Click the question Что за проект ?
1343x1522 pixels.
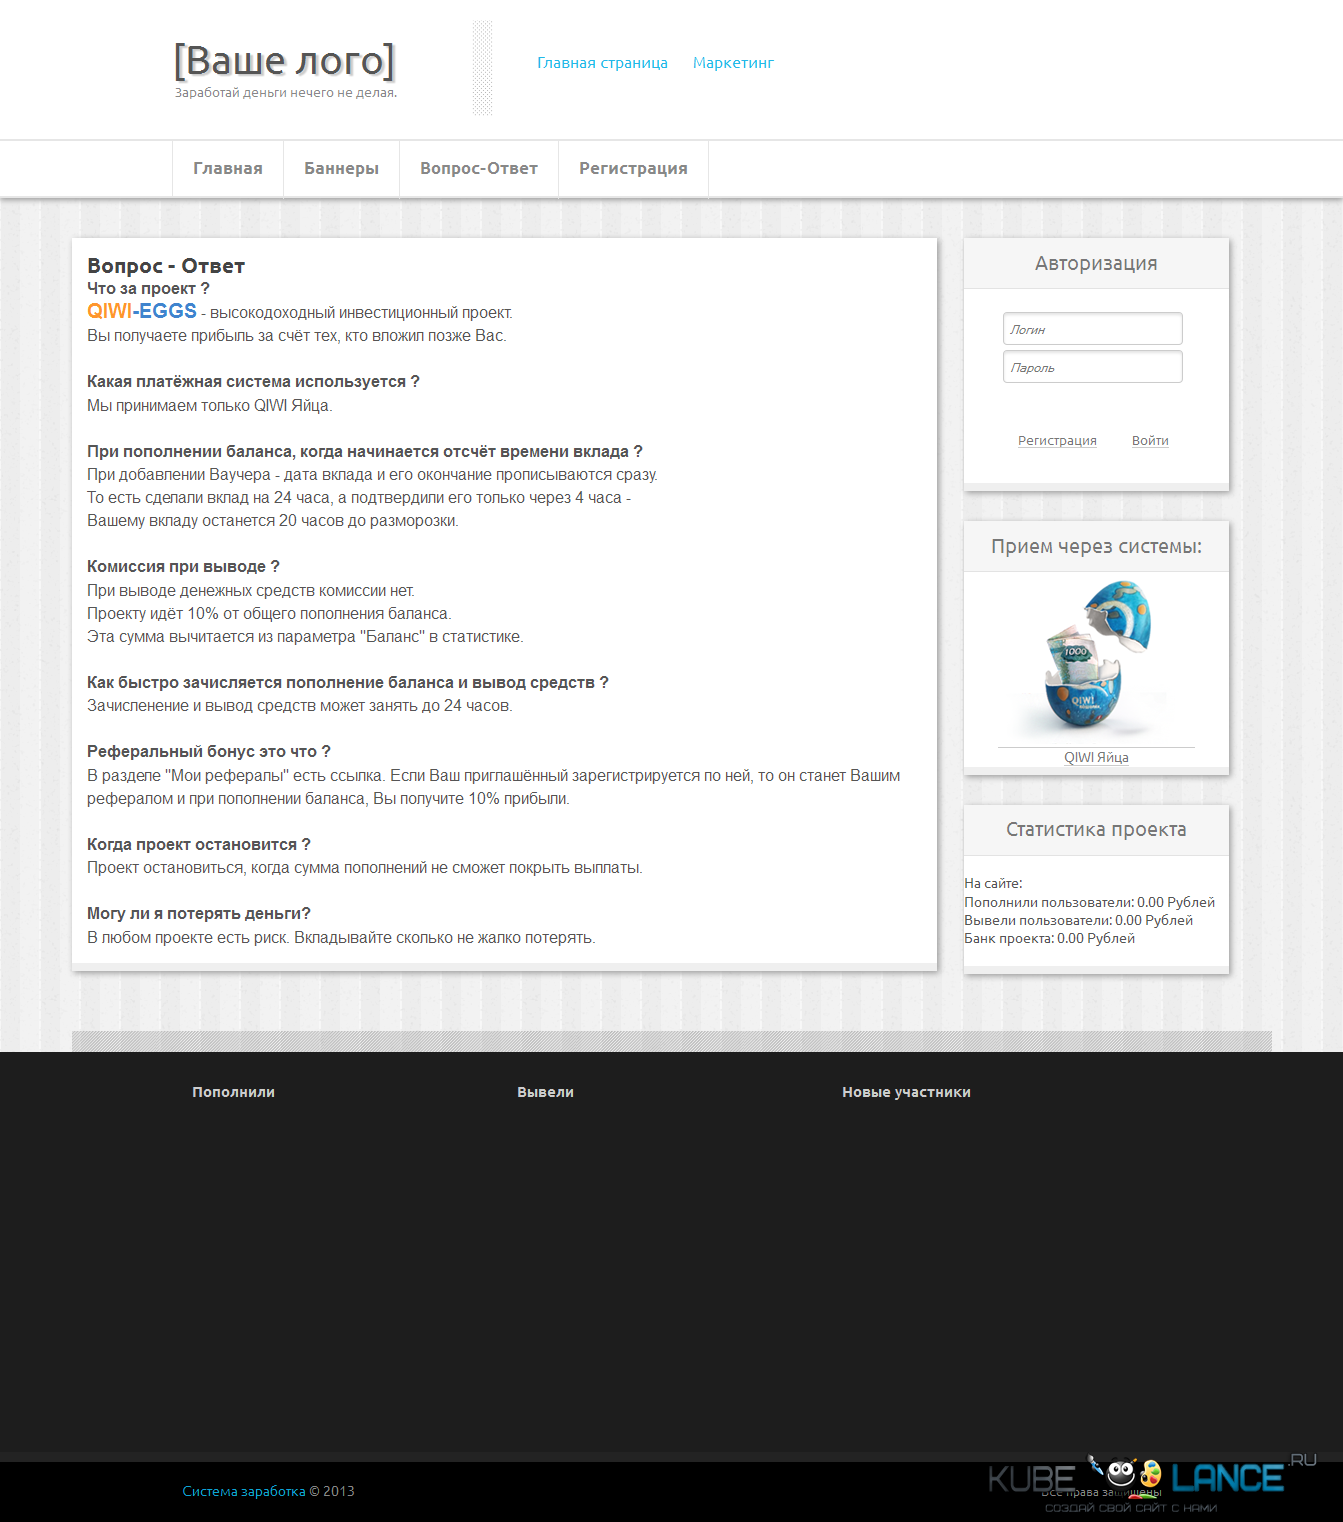pyautogui.click(x=148, y=288)
